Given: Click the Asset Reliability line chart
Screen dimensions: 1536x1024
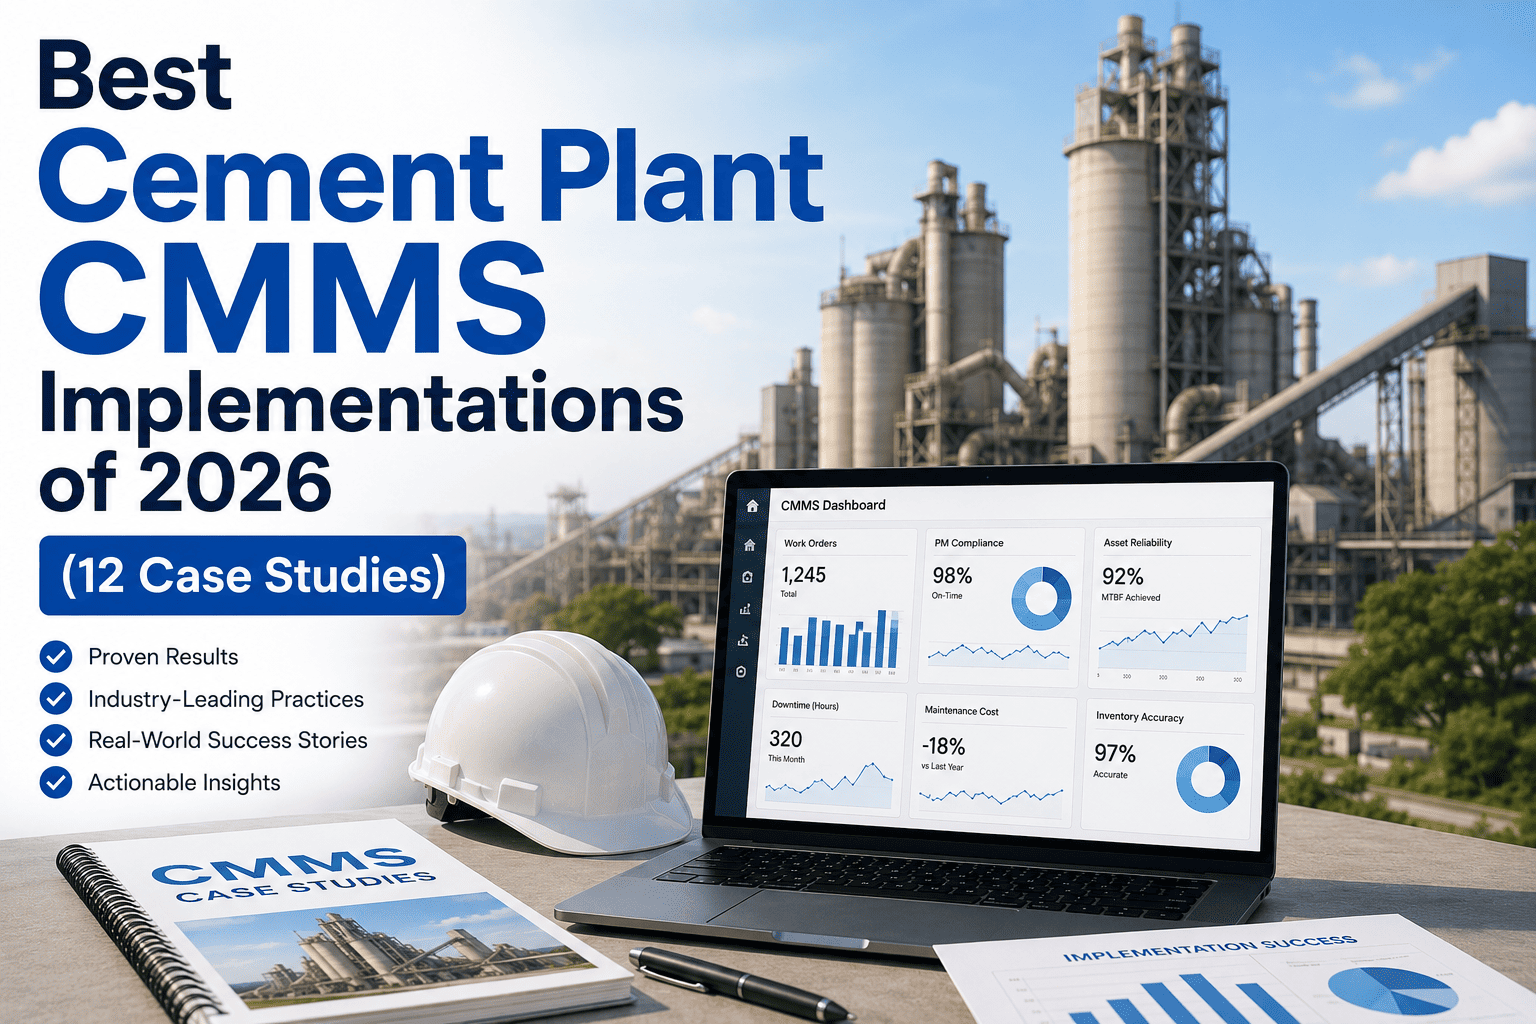Looking at the screenshot, I should (1173, 643).
